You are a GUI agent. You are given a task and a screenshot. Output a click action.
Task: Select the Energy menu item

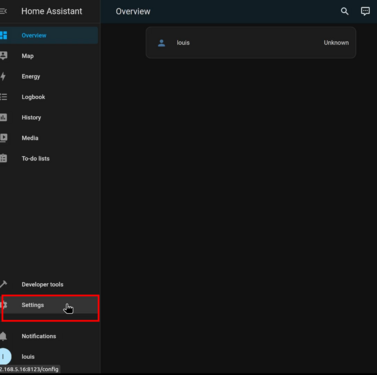click(49, 76)
